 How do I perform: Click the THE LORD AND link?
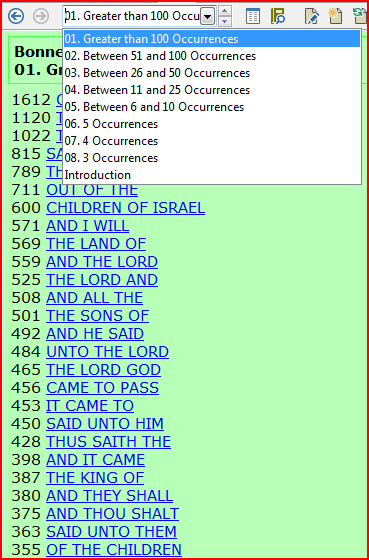tap(102, 280)
